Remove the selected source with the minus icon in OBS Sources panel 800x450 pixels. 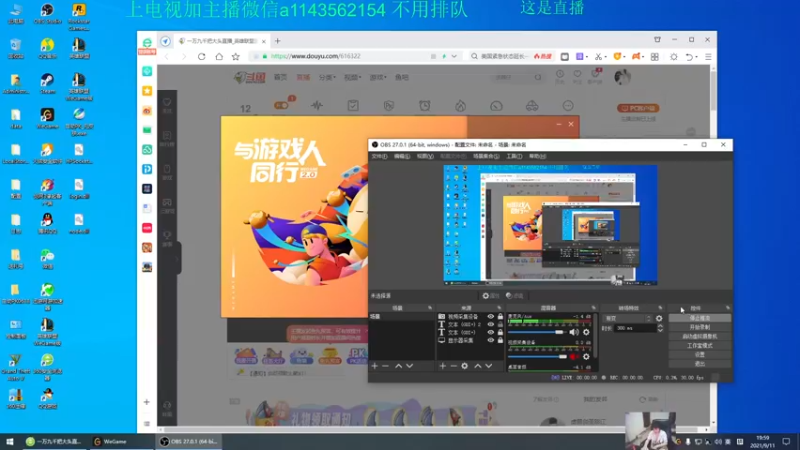coord(453,366)
